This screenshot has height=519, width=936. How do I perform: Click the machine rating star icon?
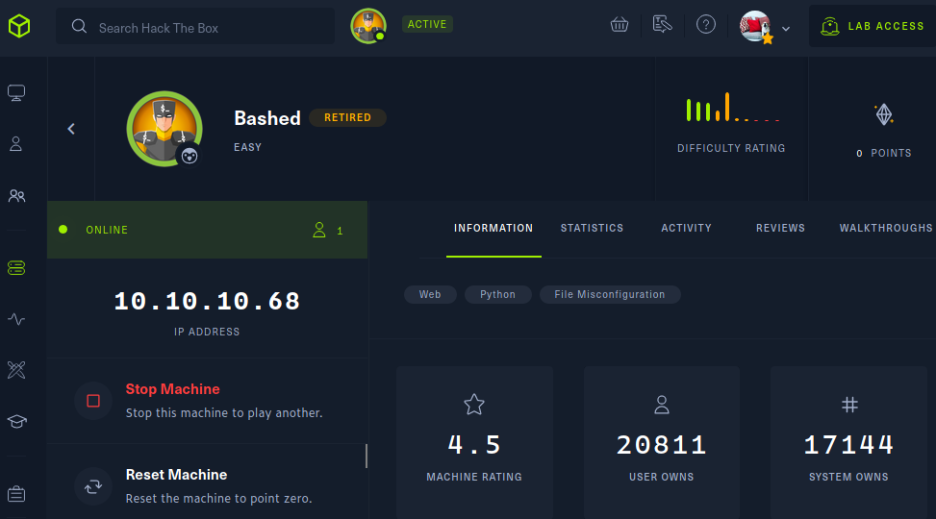[x=474, y=404]
